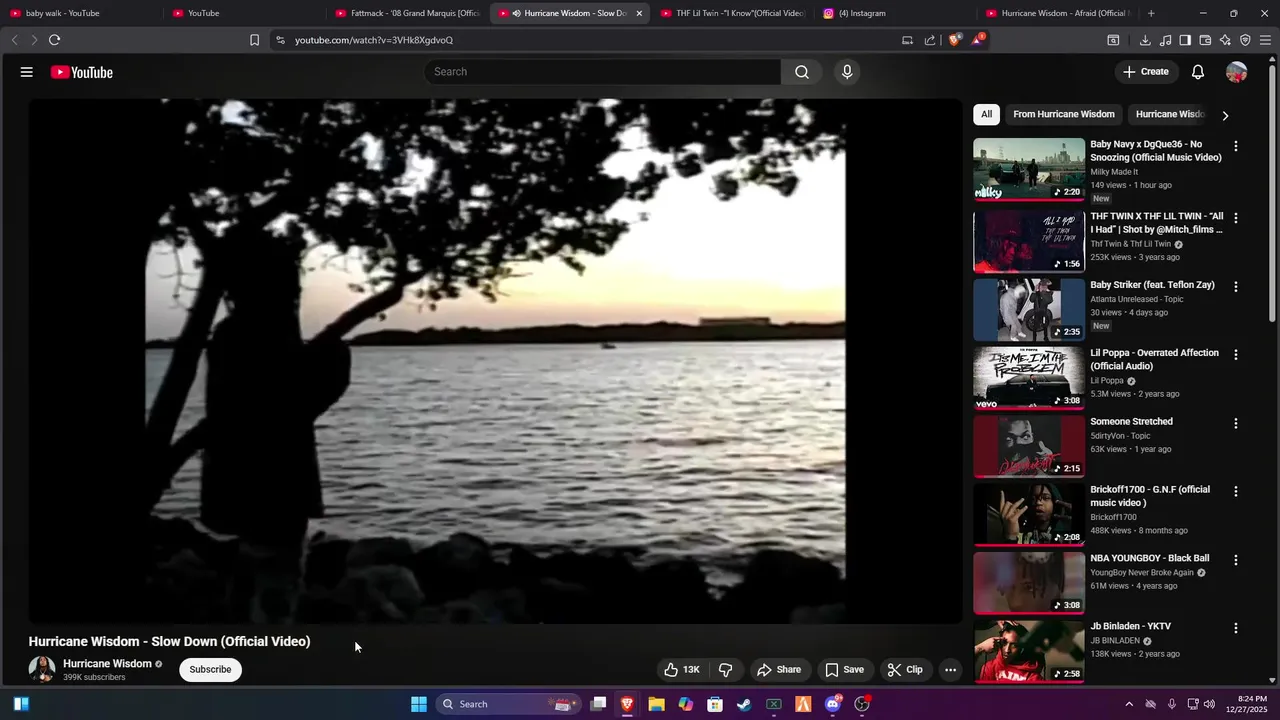
Task: Open Brave Shields lion icon
Action: click(954, 40)
